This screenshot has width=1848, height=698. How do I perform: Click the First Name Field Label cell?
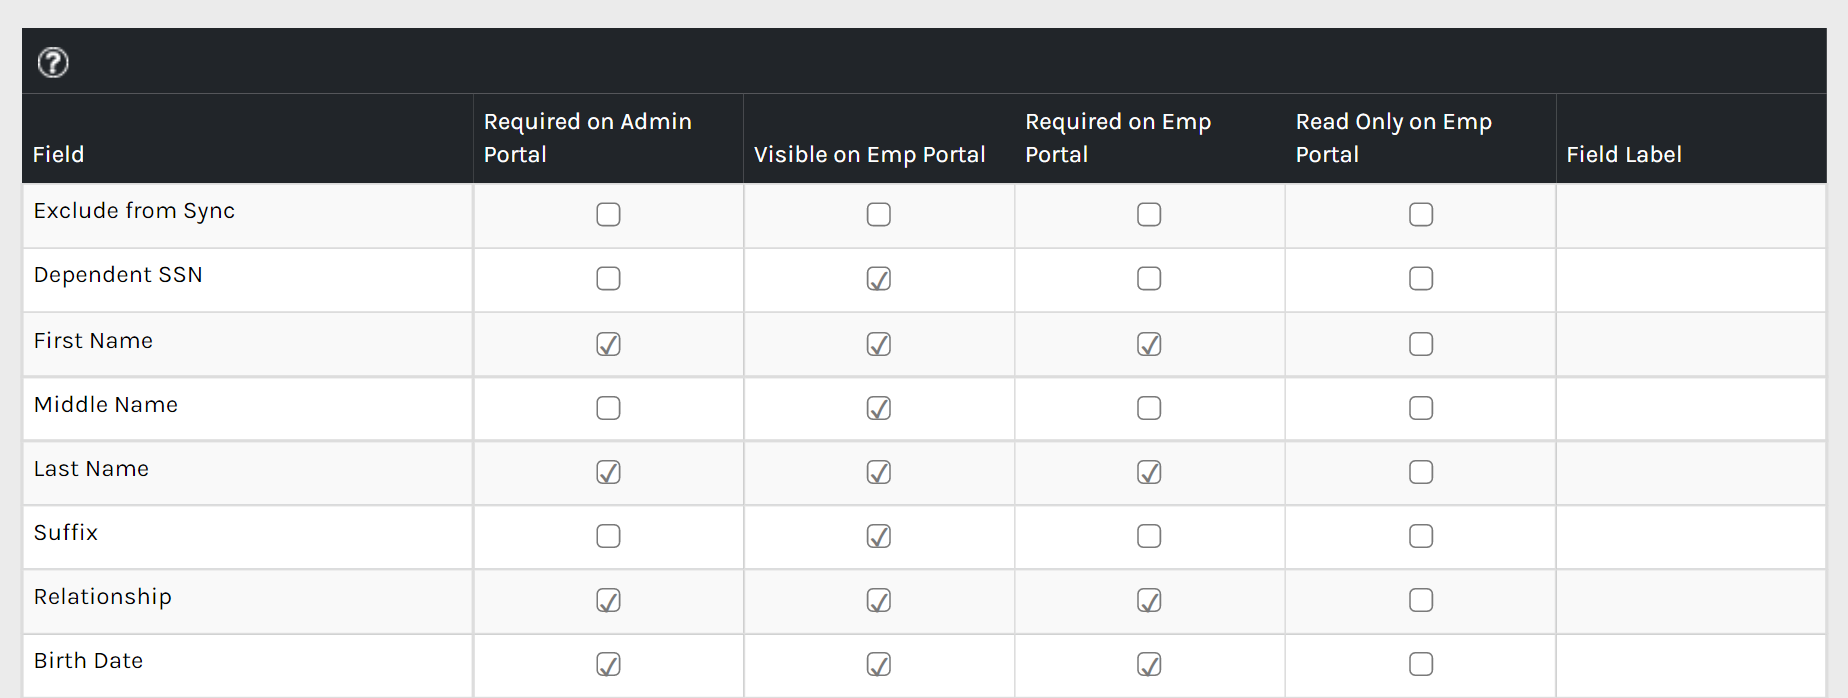[1690, 344]
